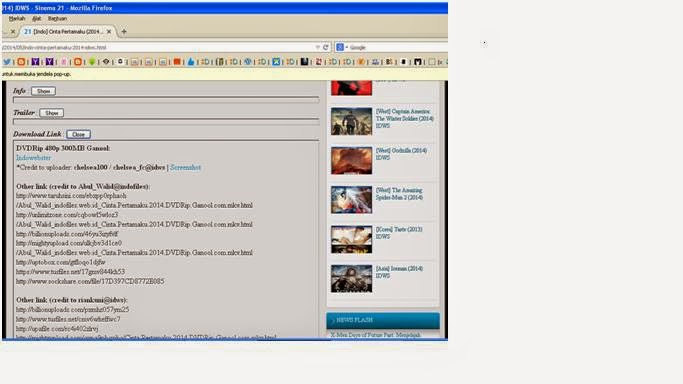The height and width of the screenshot is (384, 683).
Task: Open the billionuploads.com pzmhz link
Action: pyautogui.click(x=72, y=310)
